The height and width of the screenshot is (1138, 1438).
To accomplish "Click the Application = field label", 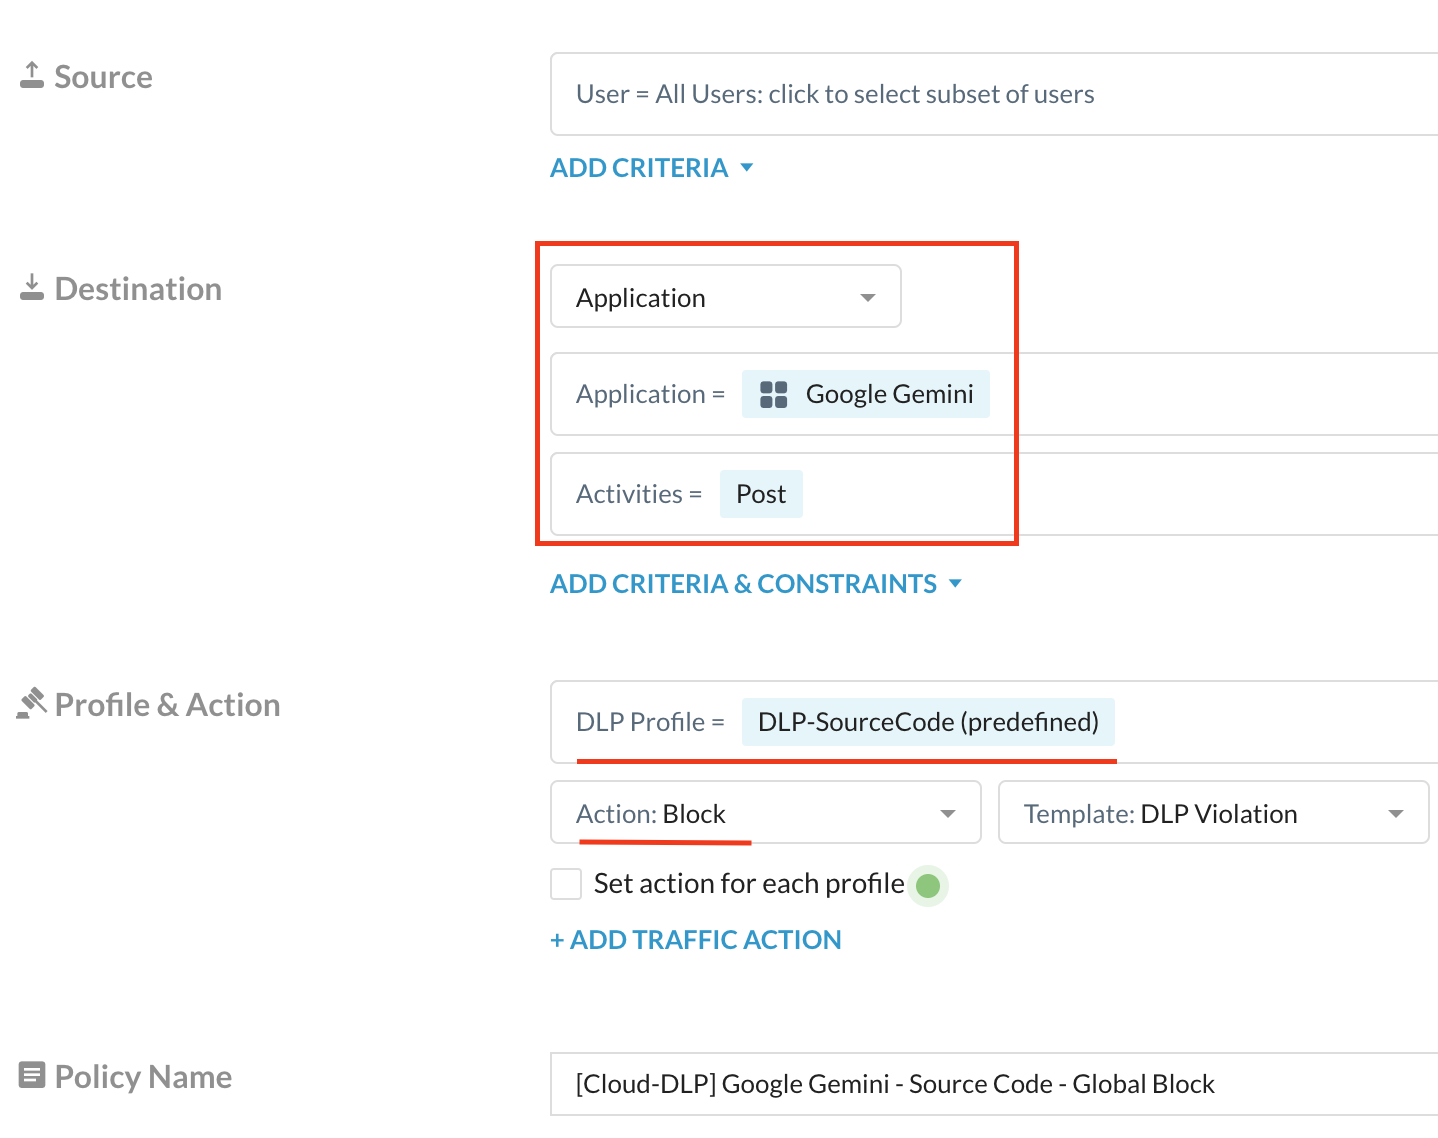I will click(x=650, y=394).
